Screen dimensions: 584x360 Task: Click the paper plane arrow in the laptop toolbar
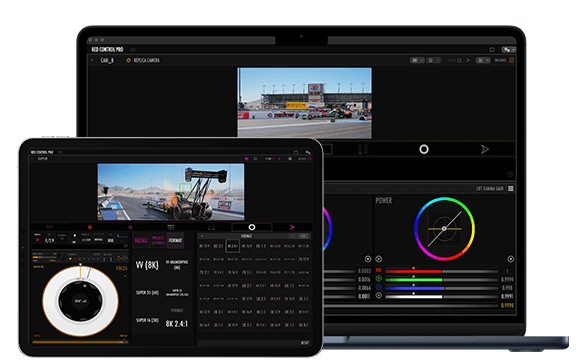[x=484, y=149]
